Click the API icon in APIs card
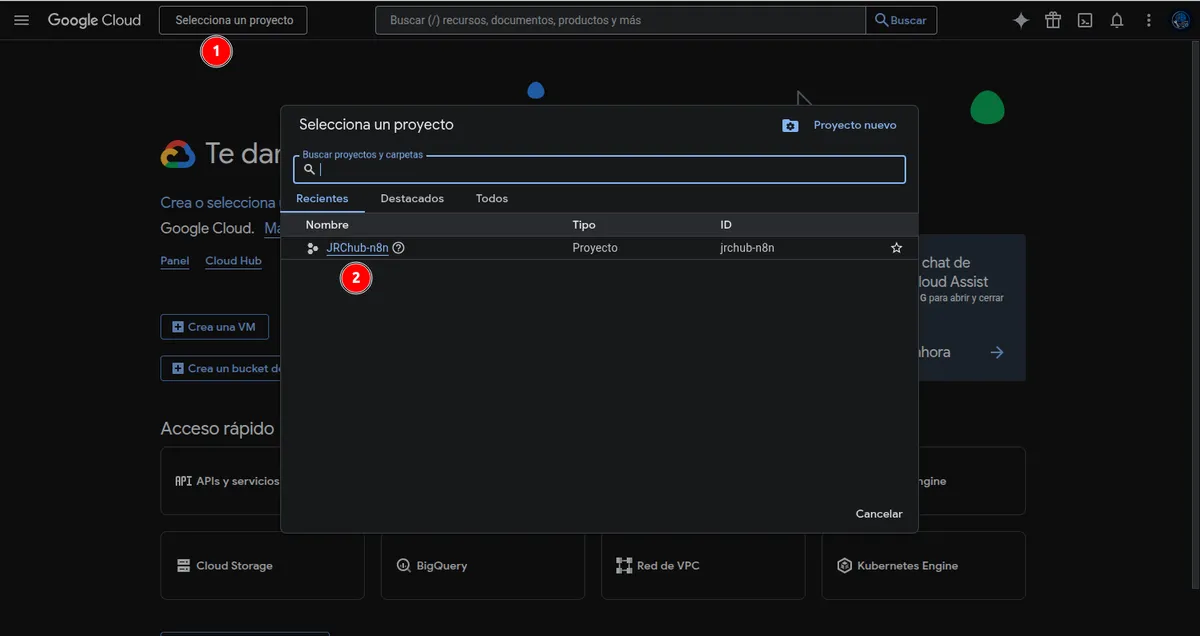This screenshot has width=1200, height=636. coord(184,481)
